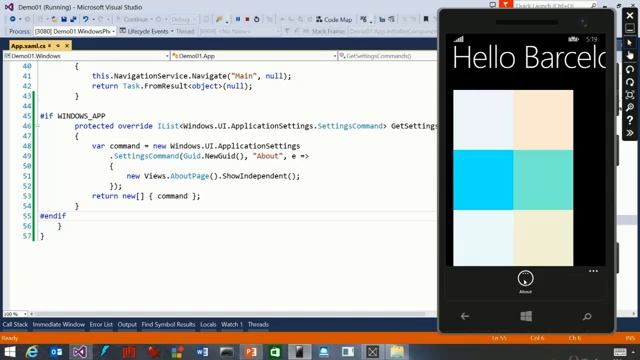640x360 pixels.
Task: Minimize the emulator with its toolbar button
Action: [x=630, y=29]
